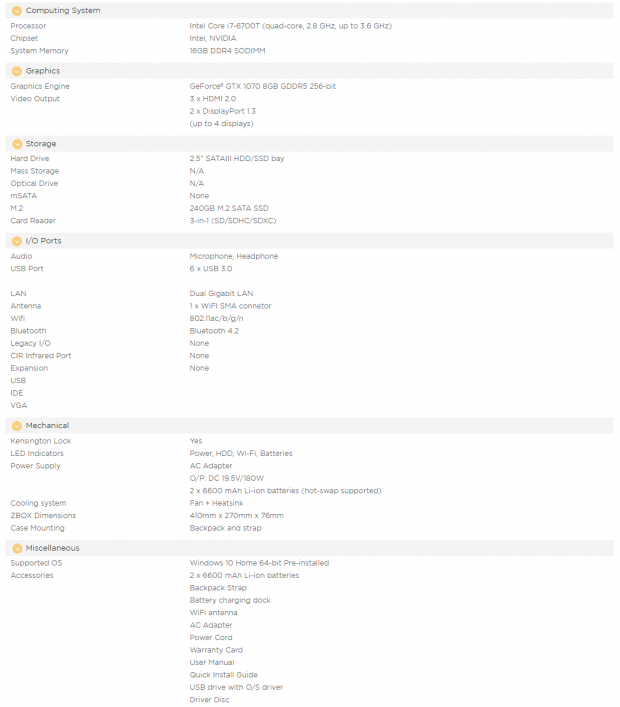Select the Dual Gigabit LAN value
Viewport: 620px width, 707px height.
click(221, 294)
